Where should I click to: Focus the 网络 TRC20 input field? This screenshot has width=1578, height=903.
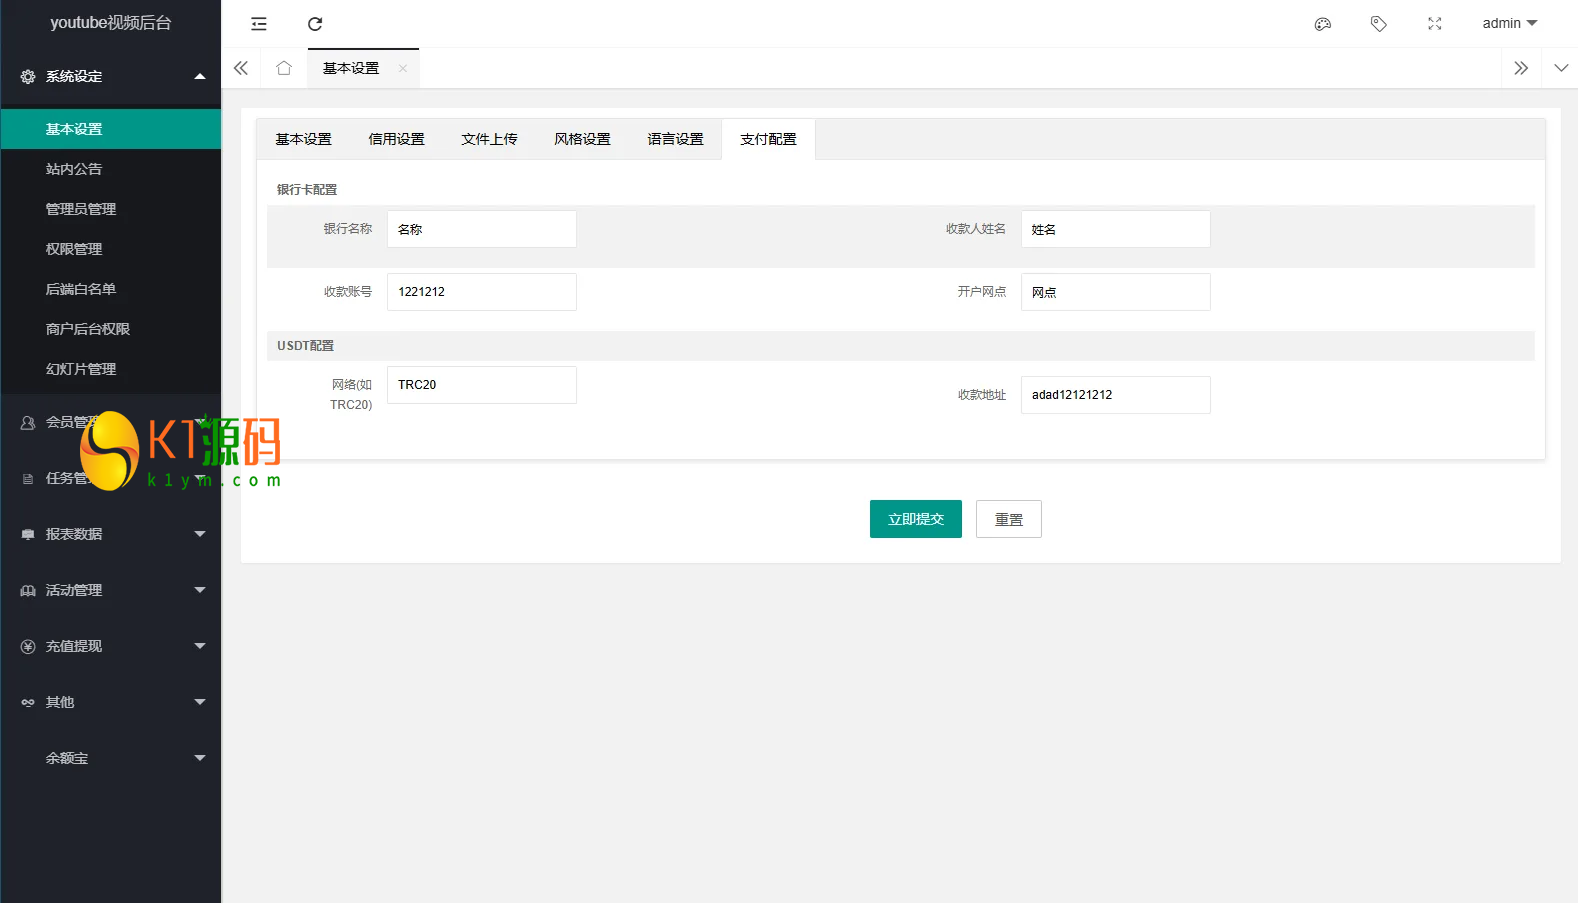coord(482,385)
